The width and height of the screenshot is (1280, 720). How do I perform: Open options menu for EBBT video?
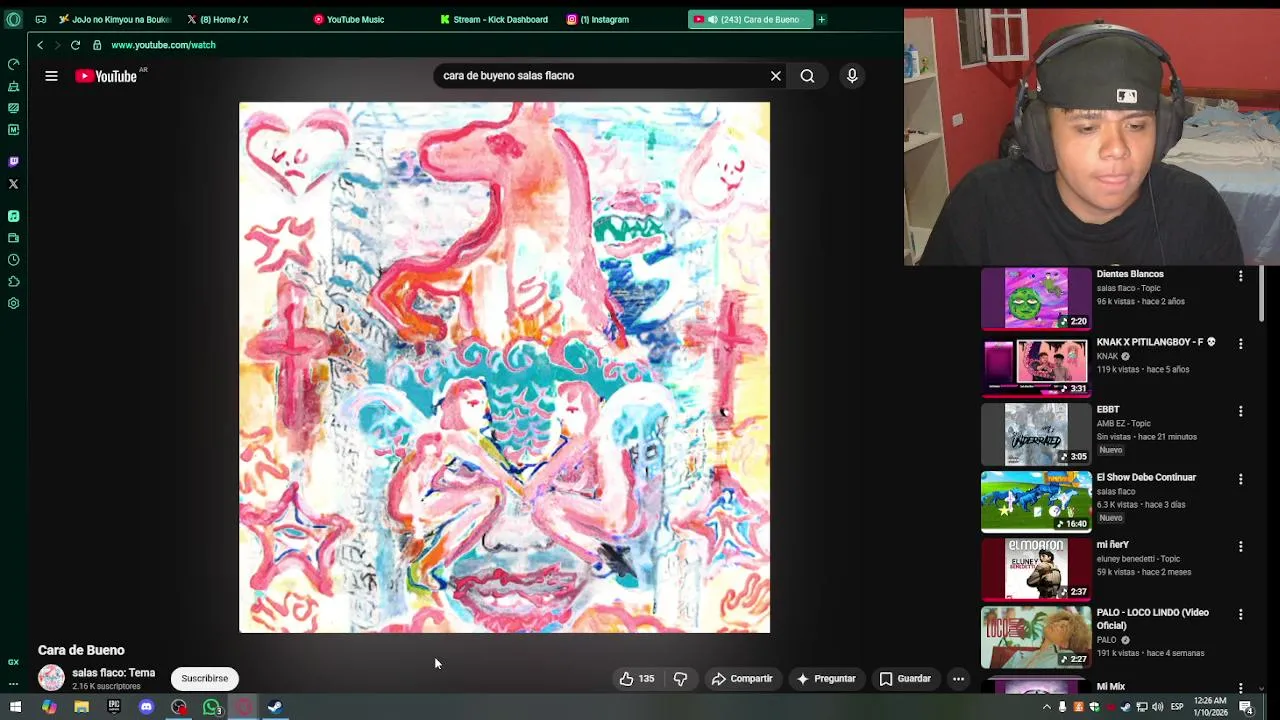pyautogui.click(x=1241, y=411)
